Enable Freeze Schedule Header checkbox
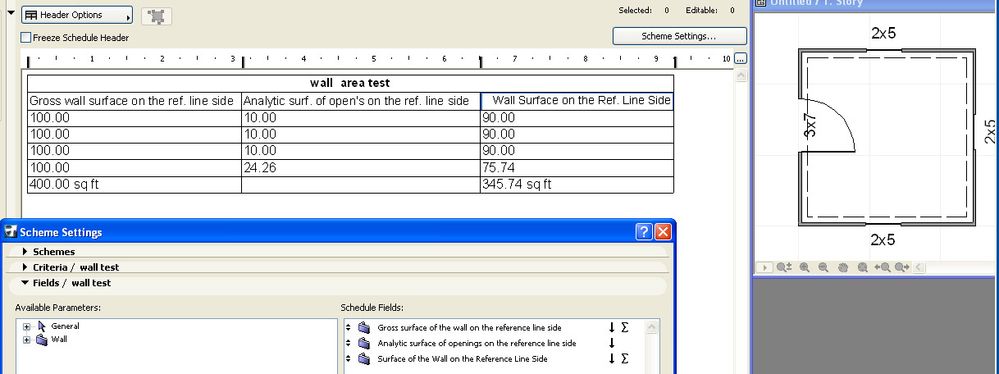999x374 pixels. click(x=25, y=38)
